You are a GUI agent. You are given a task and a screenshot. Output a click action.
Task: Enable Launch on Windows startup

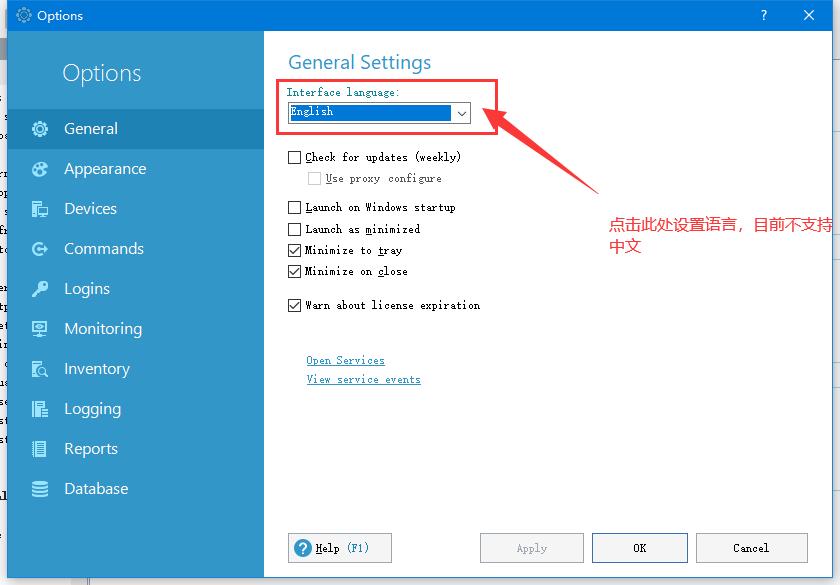point(294,207)
